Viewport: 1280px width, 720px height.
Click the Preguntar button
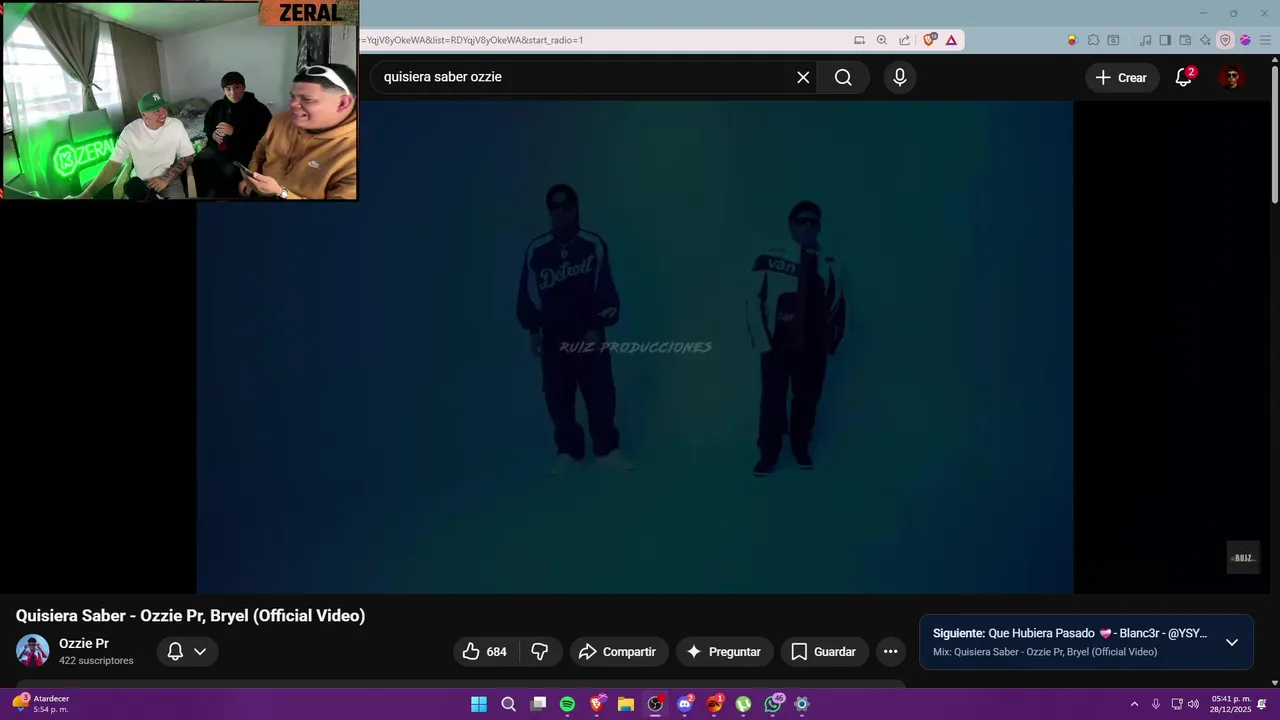coord(724,652)
